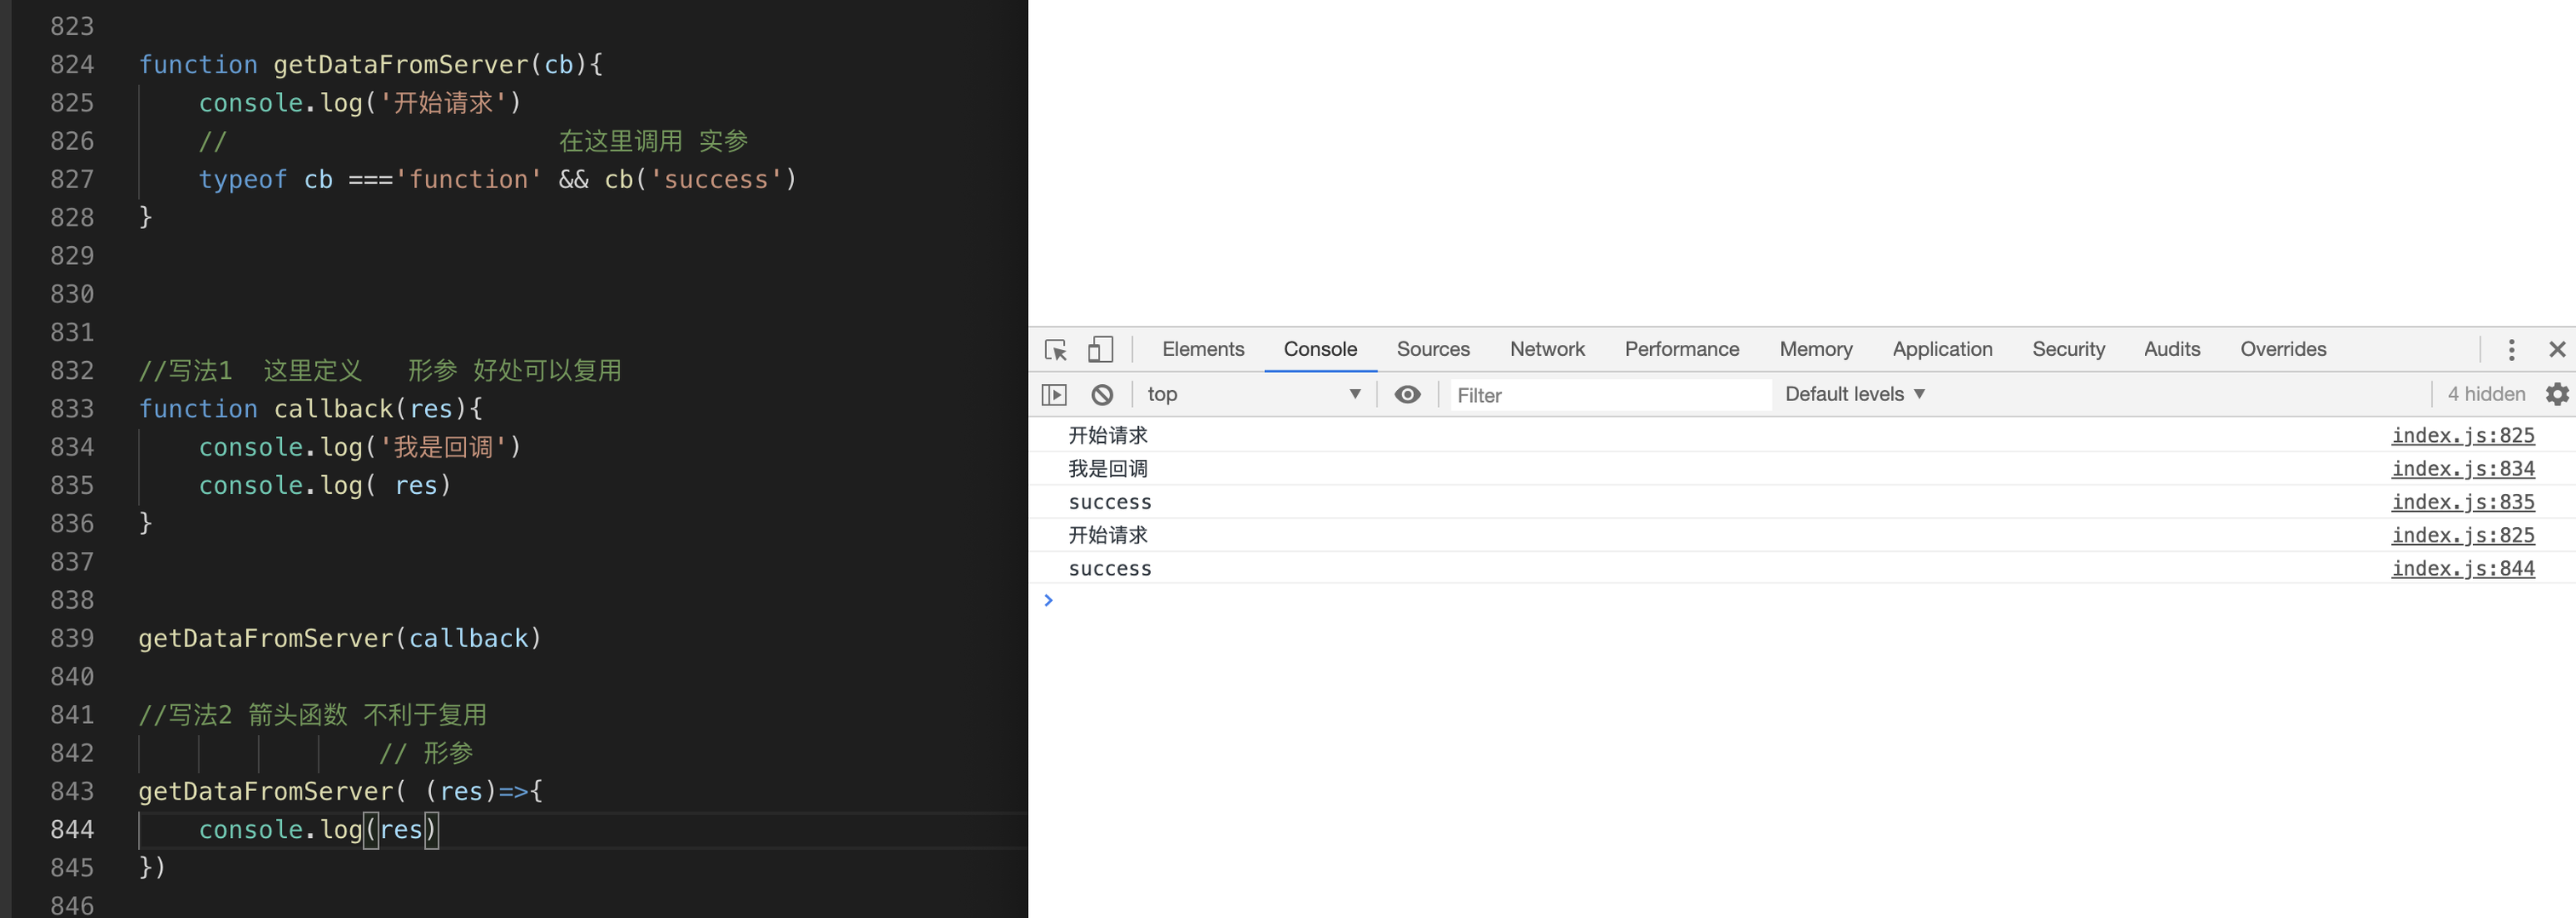The image size is (2576, 918).
Task: Open the index.js:844 source link
Action: [2463, 568]
